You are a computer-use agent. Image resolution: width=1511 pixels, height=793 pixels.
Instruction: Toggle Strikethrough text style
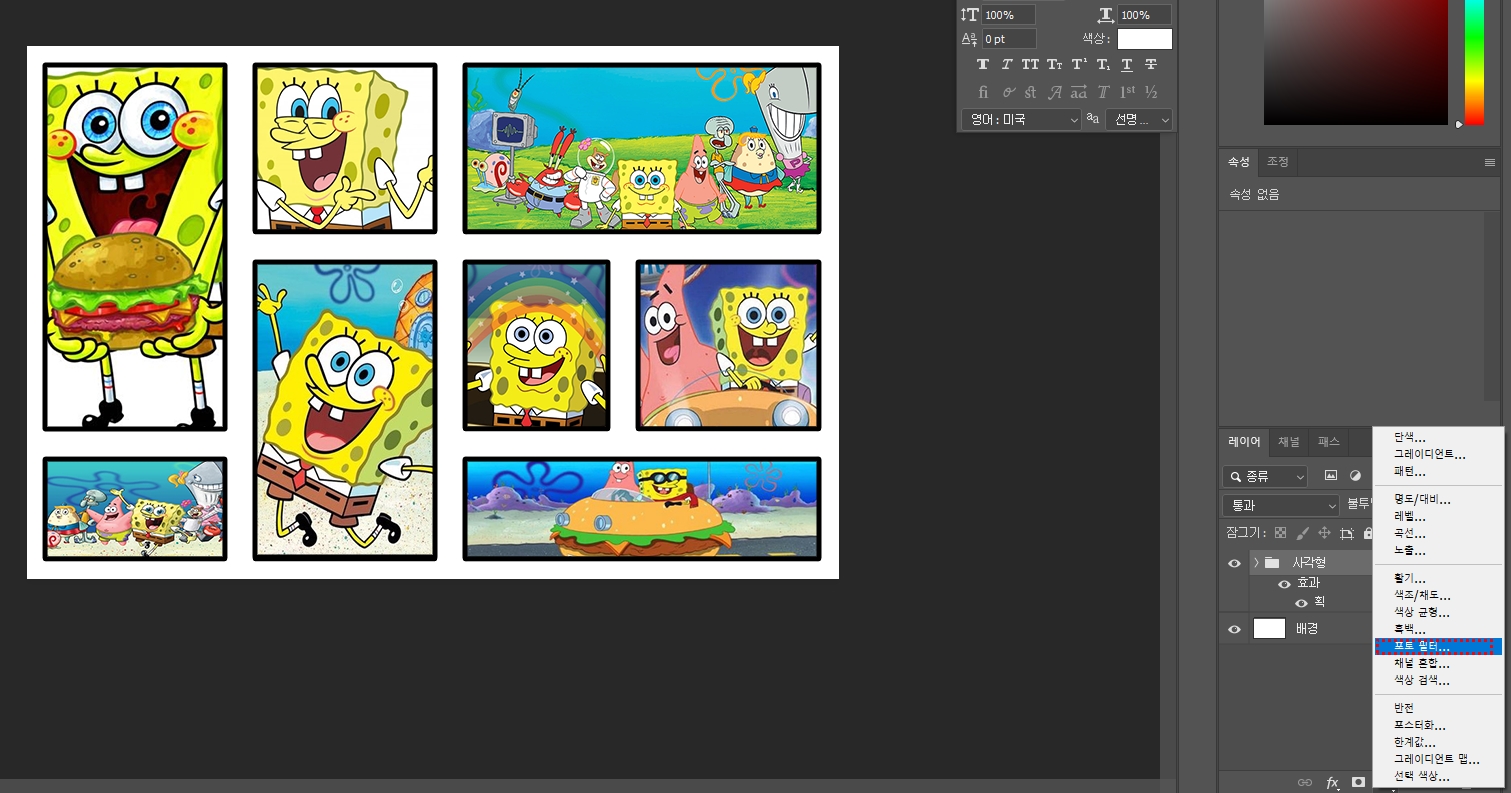tap(1151, 65)
